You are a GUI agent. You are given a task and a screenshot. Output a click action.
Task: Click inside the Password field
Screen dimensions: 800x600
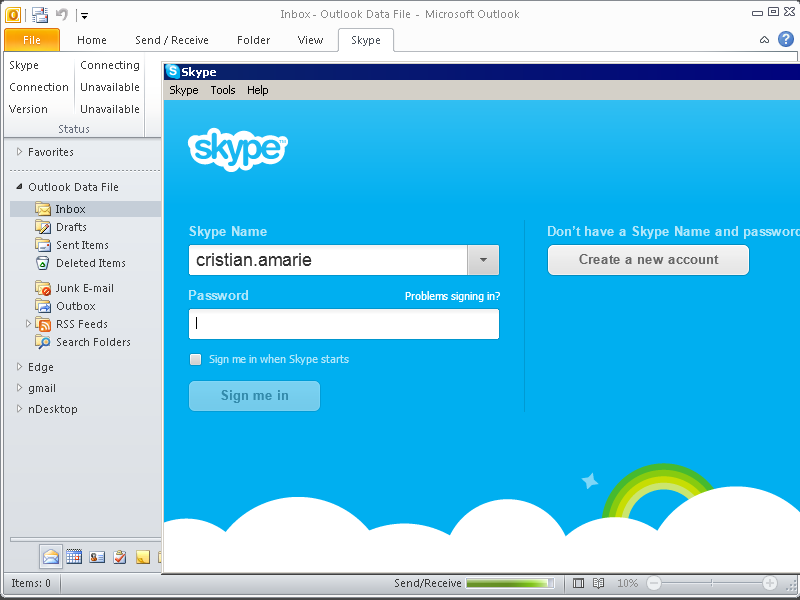[344, 324]
